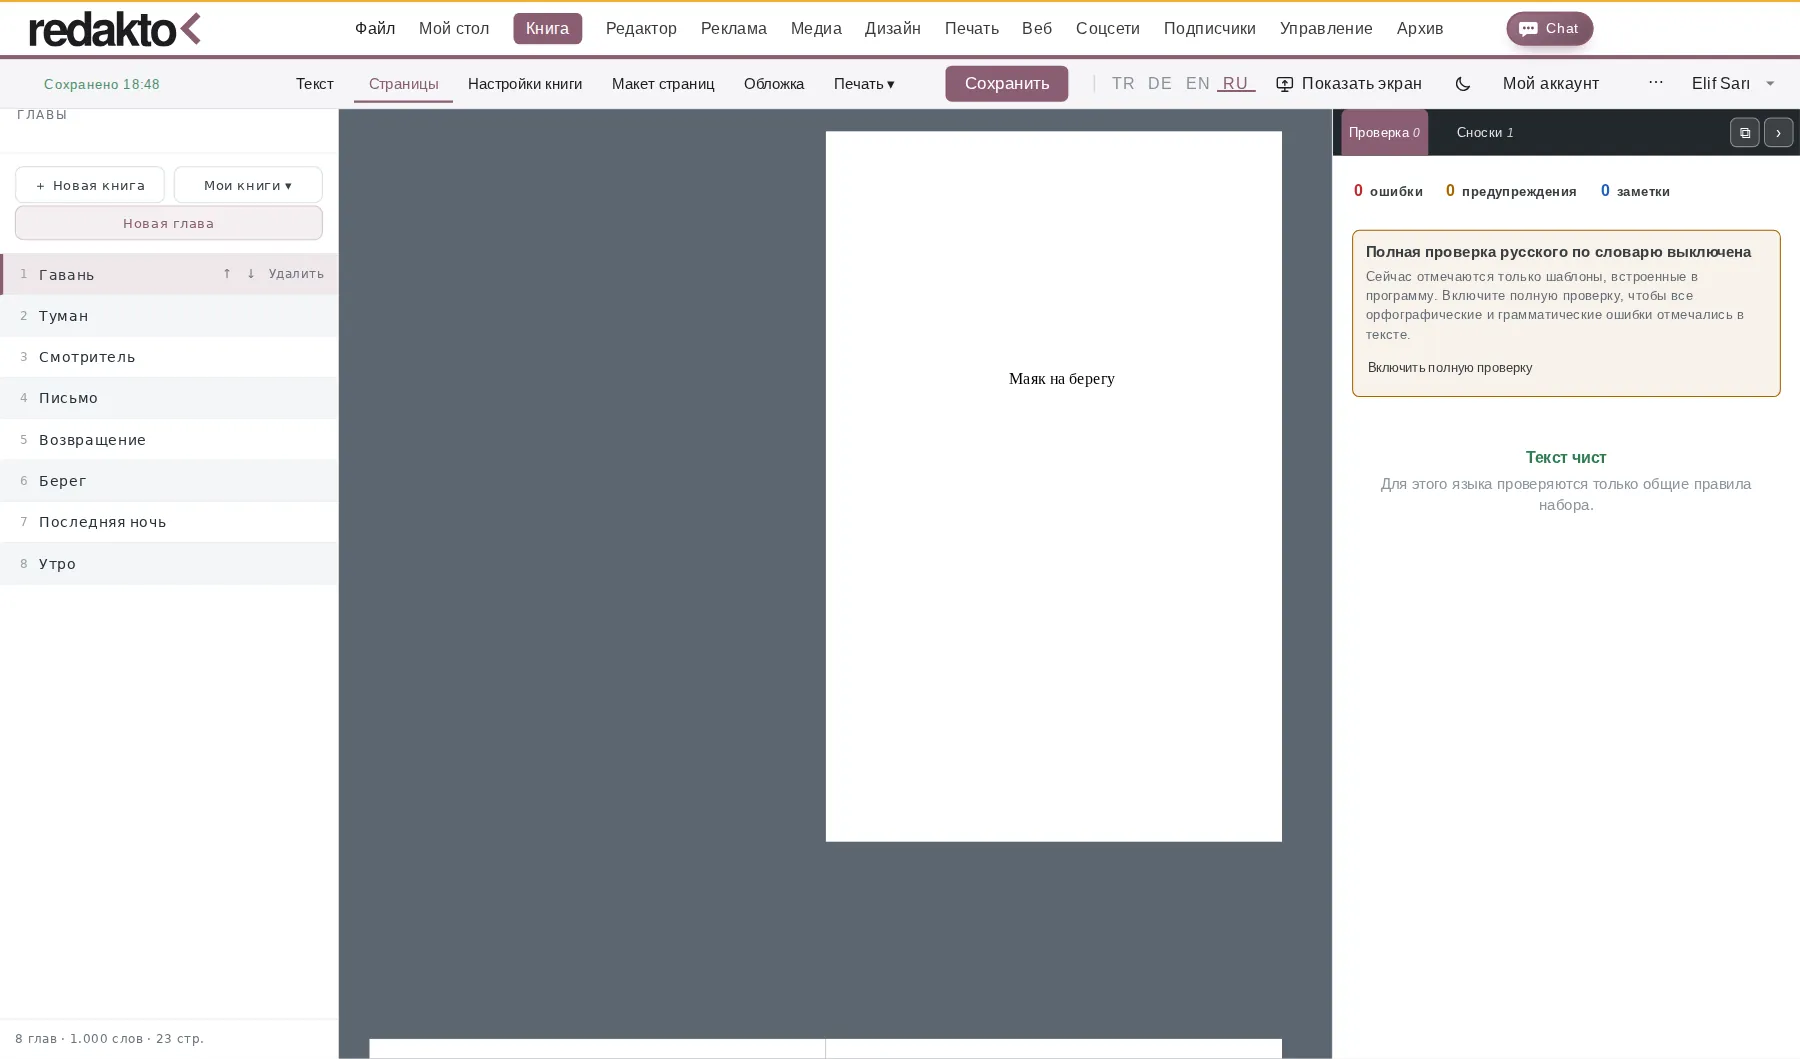The width and height of the screenshot is (1800, 1059).
Task: Click the Маяк на берегу page title
Action: 1061,379
